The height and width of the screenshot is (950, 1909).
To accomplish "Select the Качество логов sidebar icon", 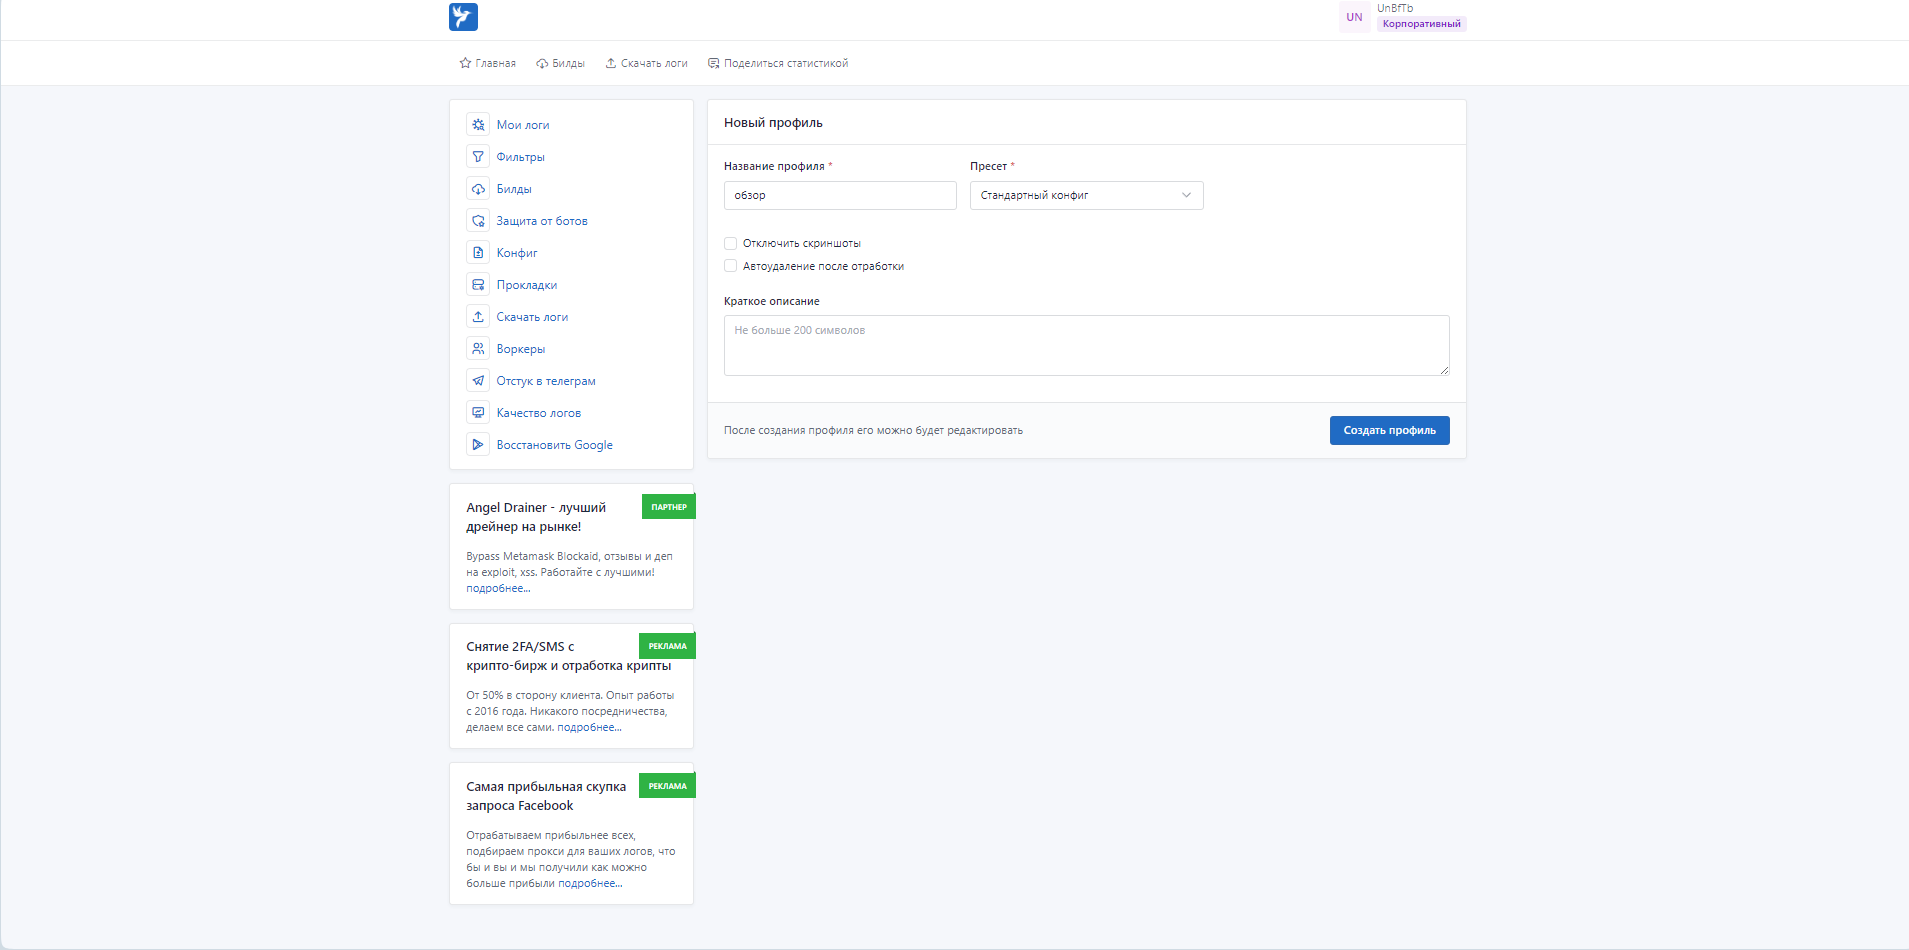I will (x=478, y=413).
